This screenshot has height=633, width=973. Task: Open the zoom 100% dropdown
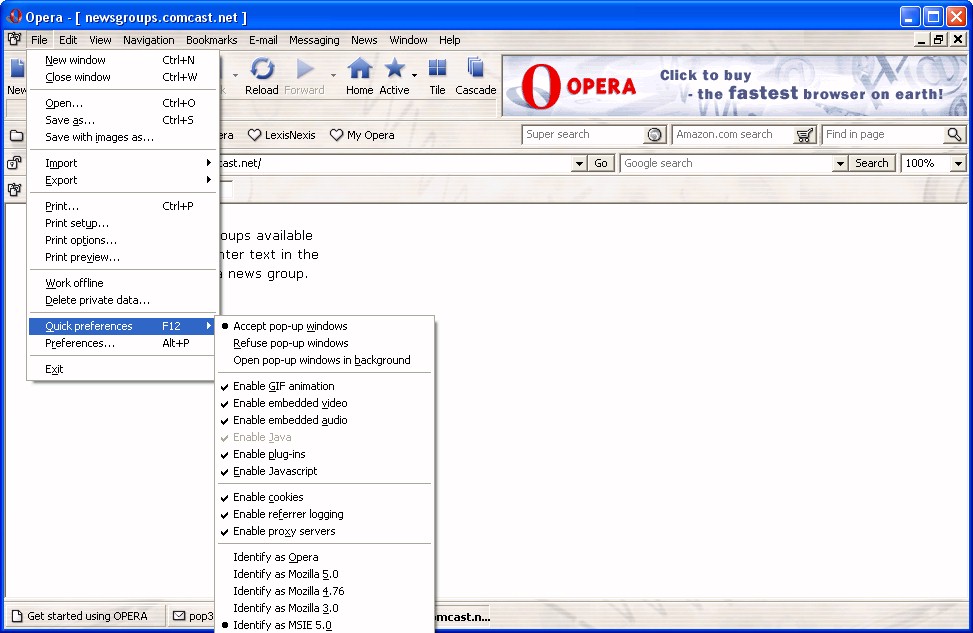click(x=958, y=163)
